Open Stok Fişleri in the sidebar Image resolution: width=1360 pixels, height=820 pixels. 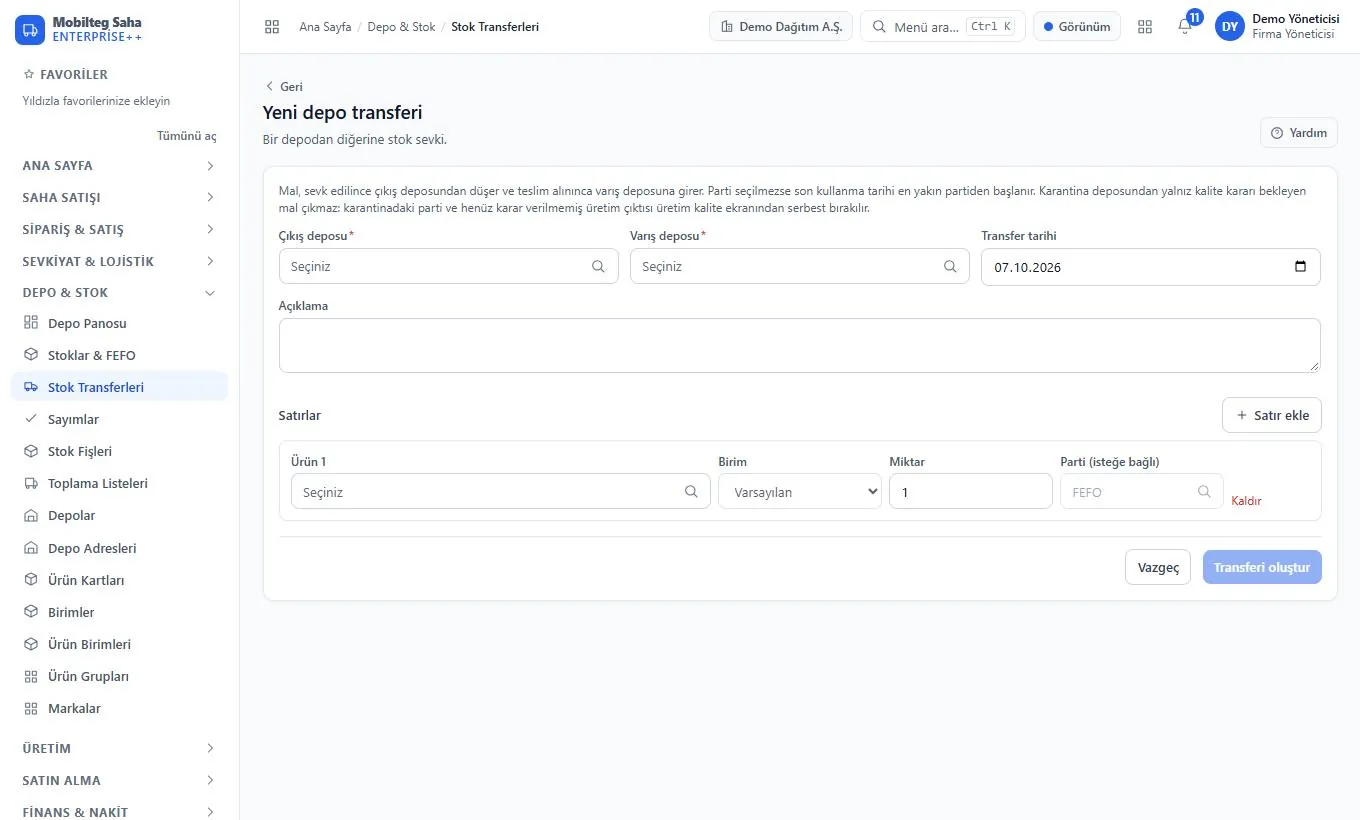[x=119, y=451]
